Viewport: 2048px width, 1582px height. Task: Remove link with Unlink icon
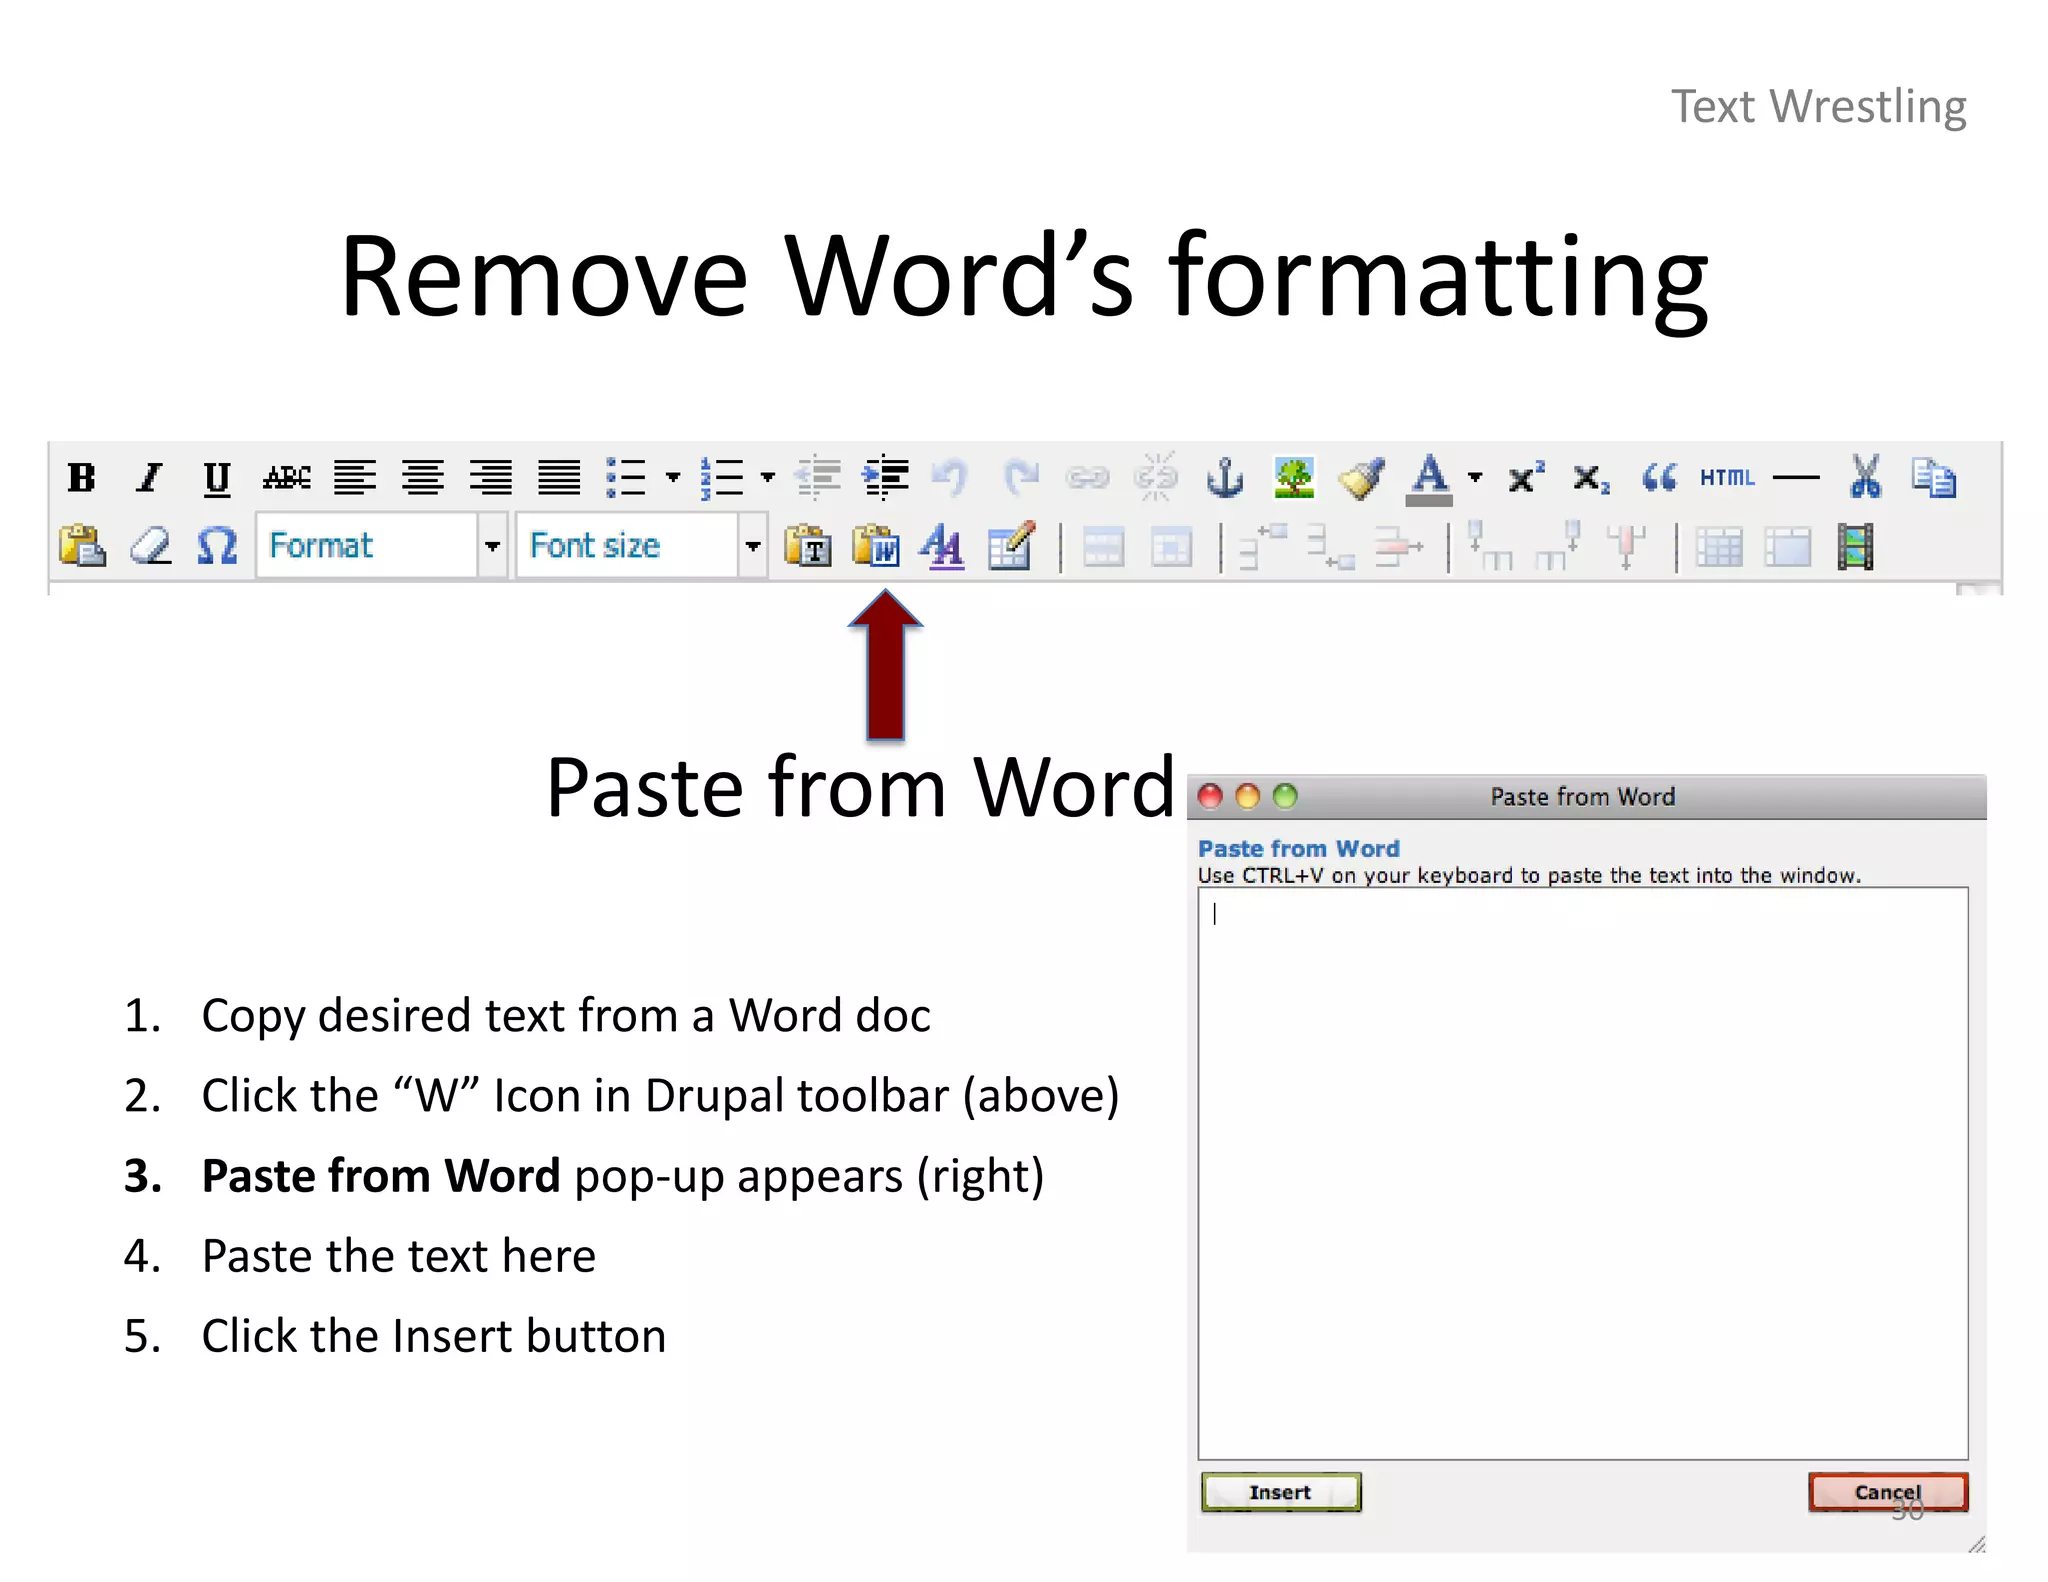[1156, 477]
